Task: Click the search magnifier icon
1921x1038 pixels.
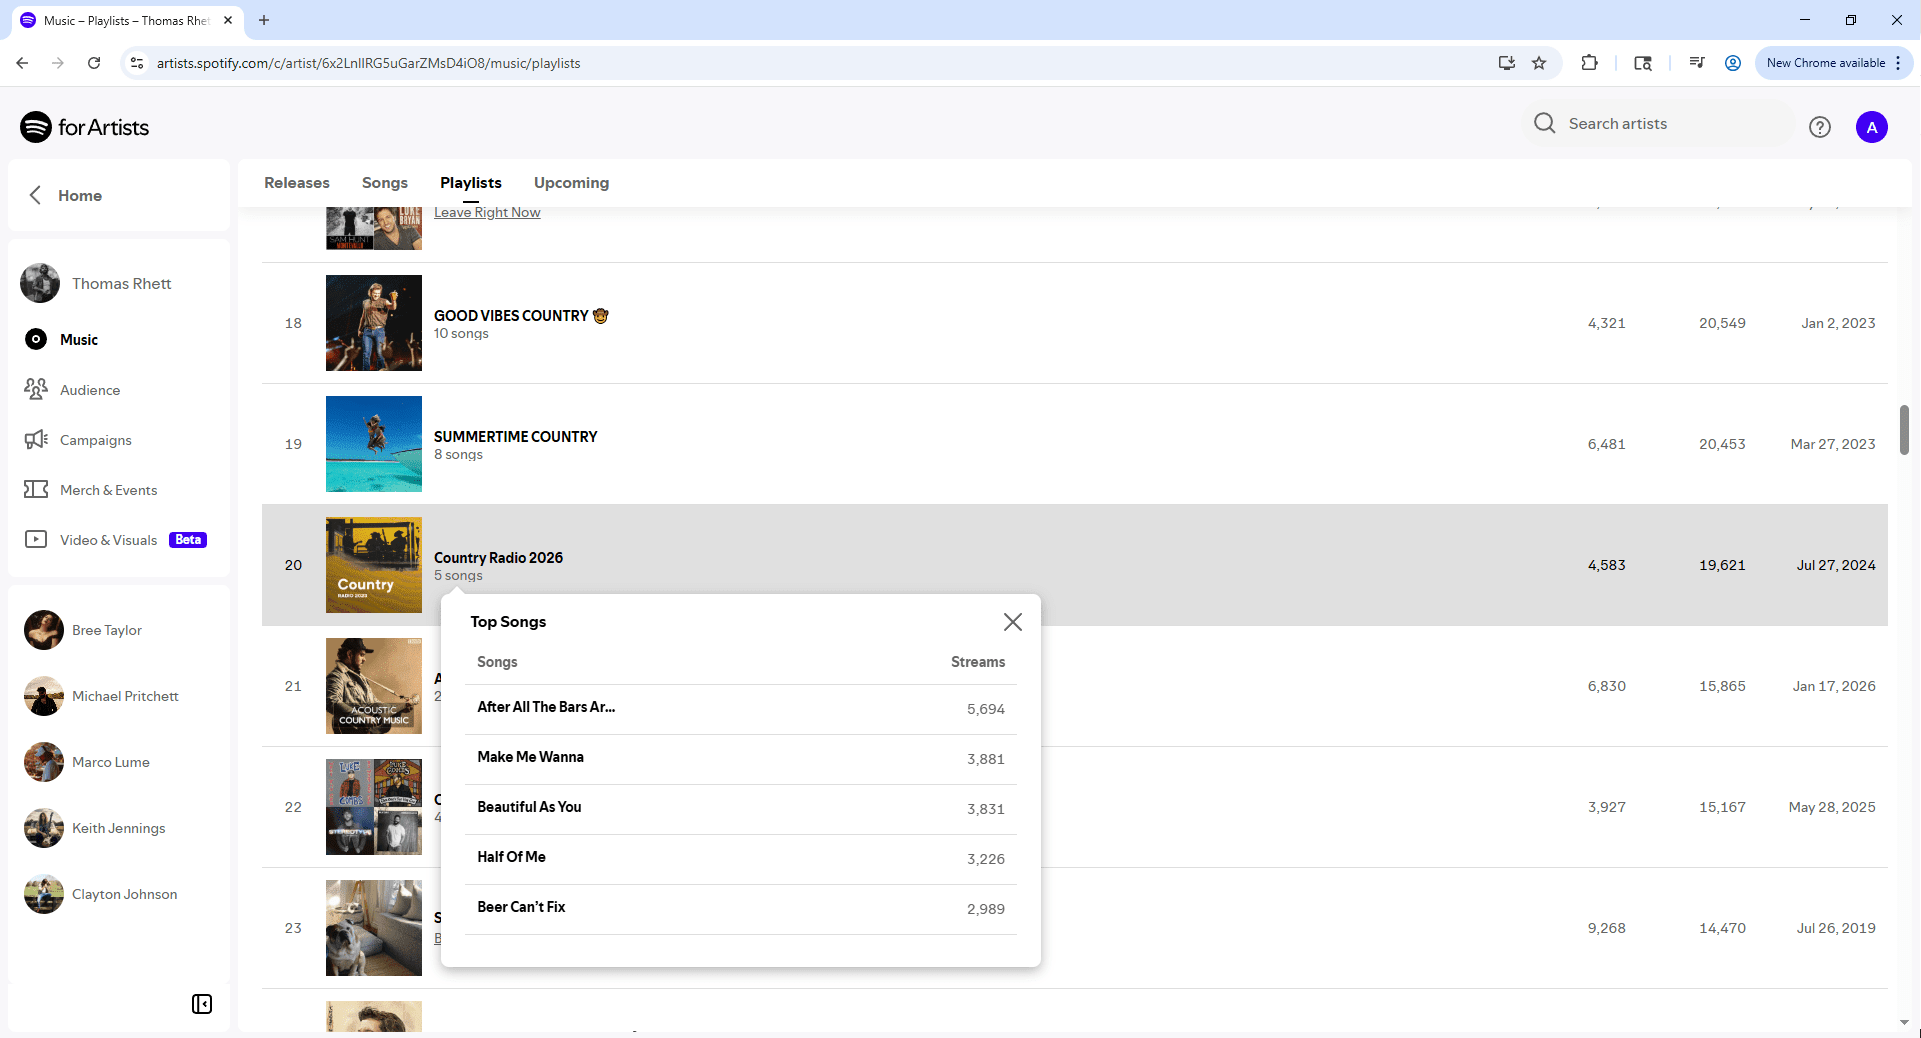Action: (1545, 123)
